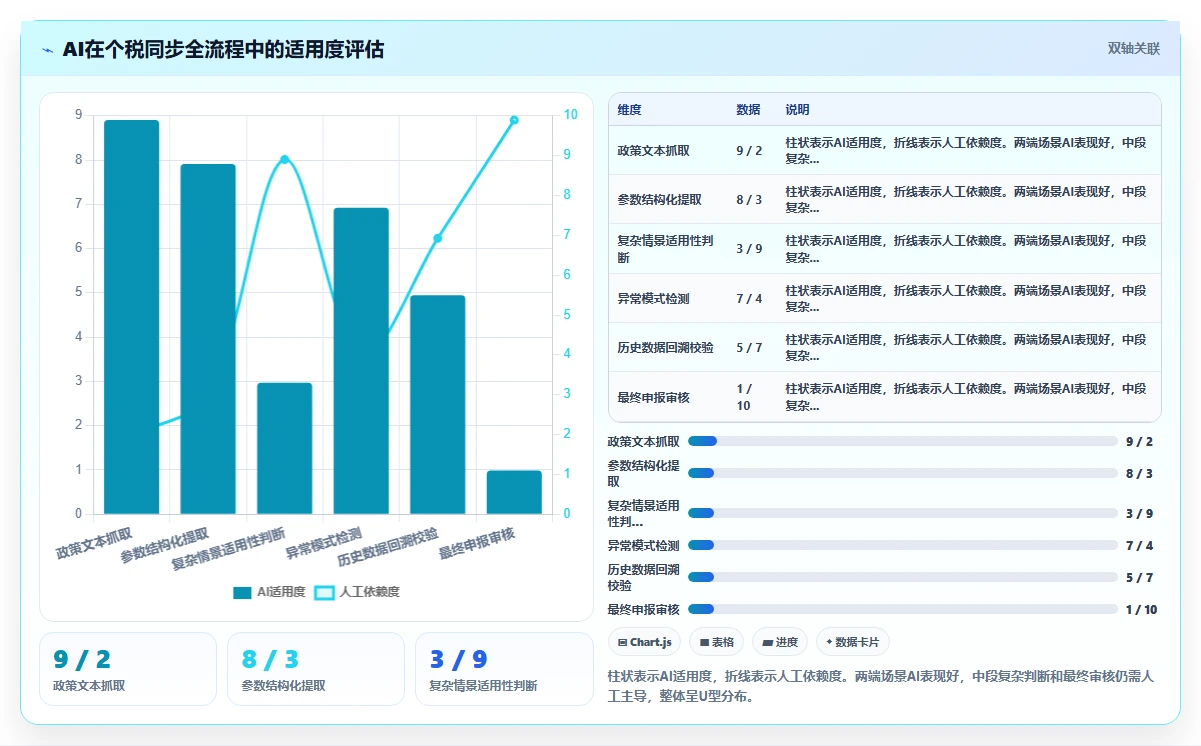Click the 说明 table column header
Viewport: 1201px width, 746px height.
968,109
